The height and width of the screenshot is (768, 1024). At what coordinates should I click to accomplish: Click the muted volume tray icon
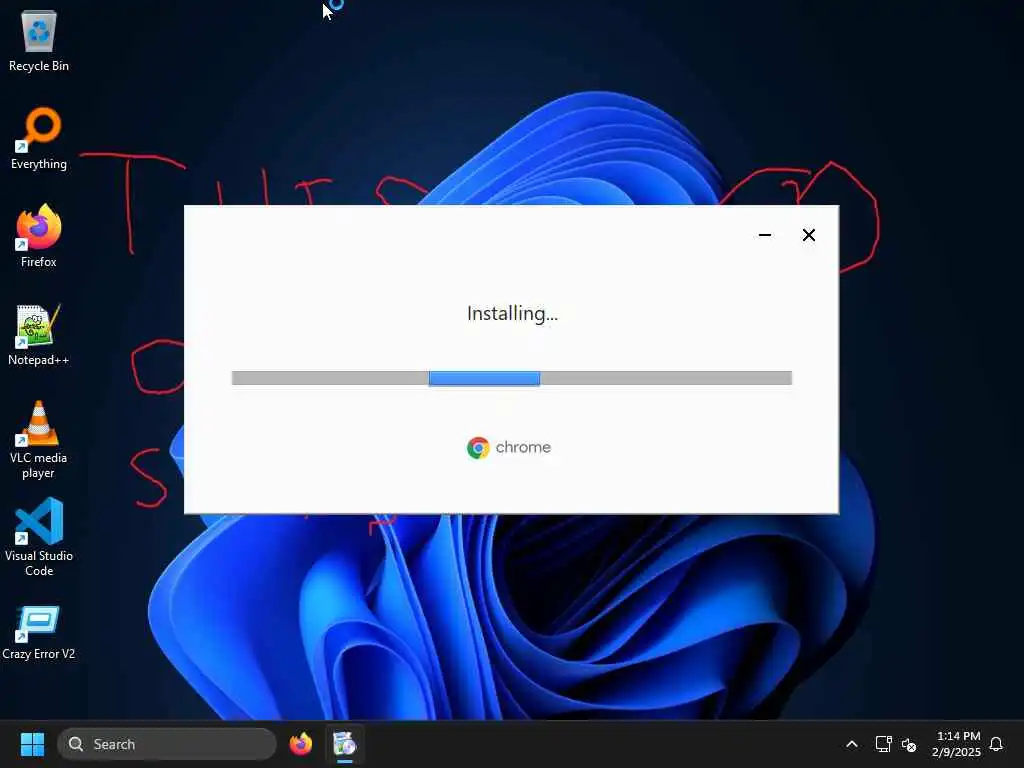coord(909,744)
